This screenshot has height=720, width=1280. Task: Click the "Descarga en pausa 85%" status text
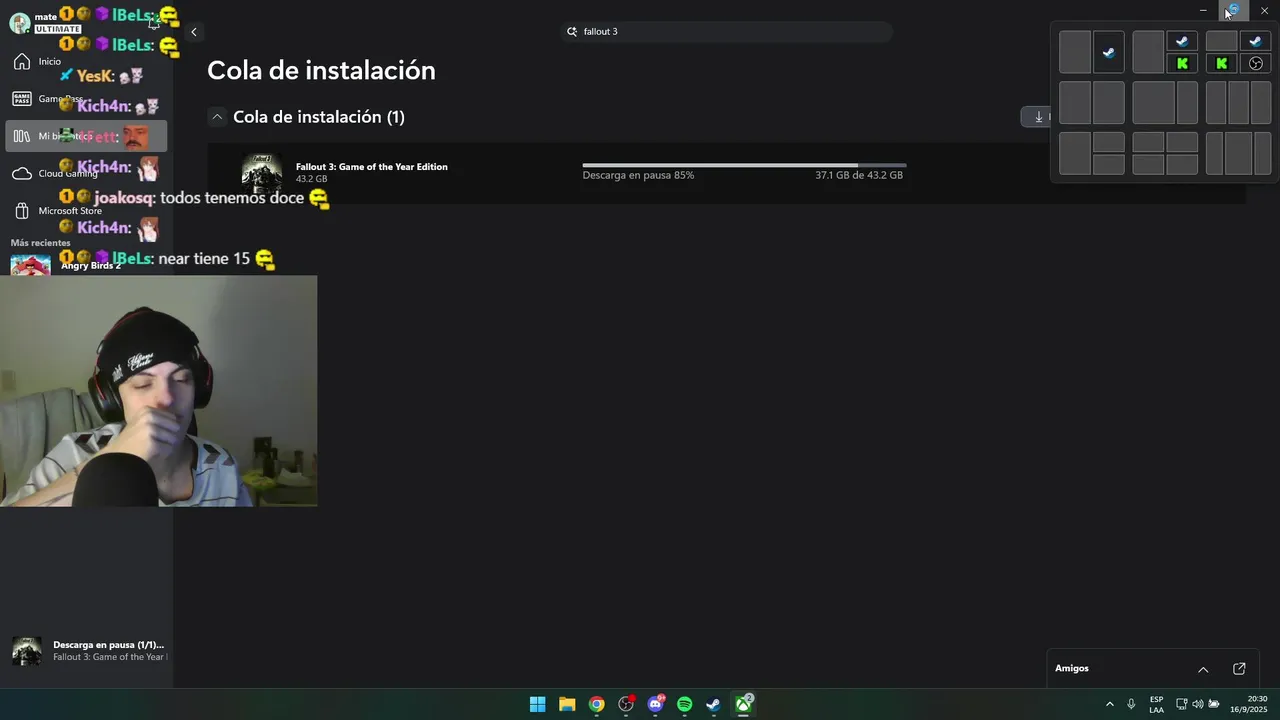638,175
